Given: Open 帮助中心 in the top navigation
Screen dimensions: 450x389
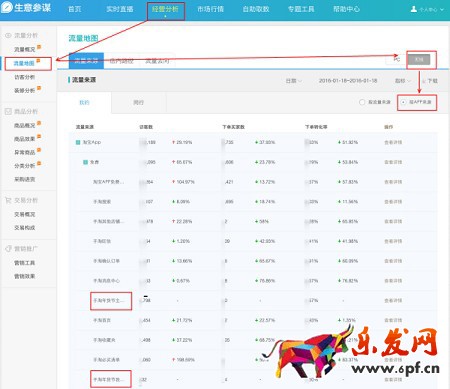Looking at the screenshot, I should pyautogui.click(x=347, y=9).
